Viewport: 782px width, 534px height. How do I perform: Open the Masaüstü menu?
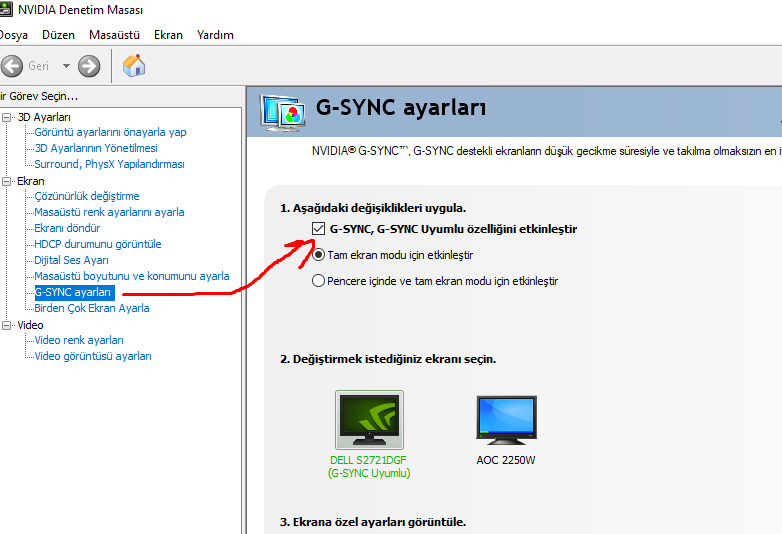pyautogui.click(x=114, y=35)
